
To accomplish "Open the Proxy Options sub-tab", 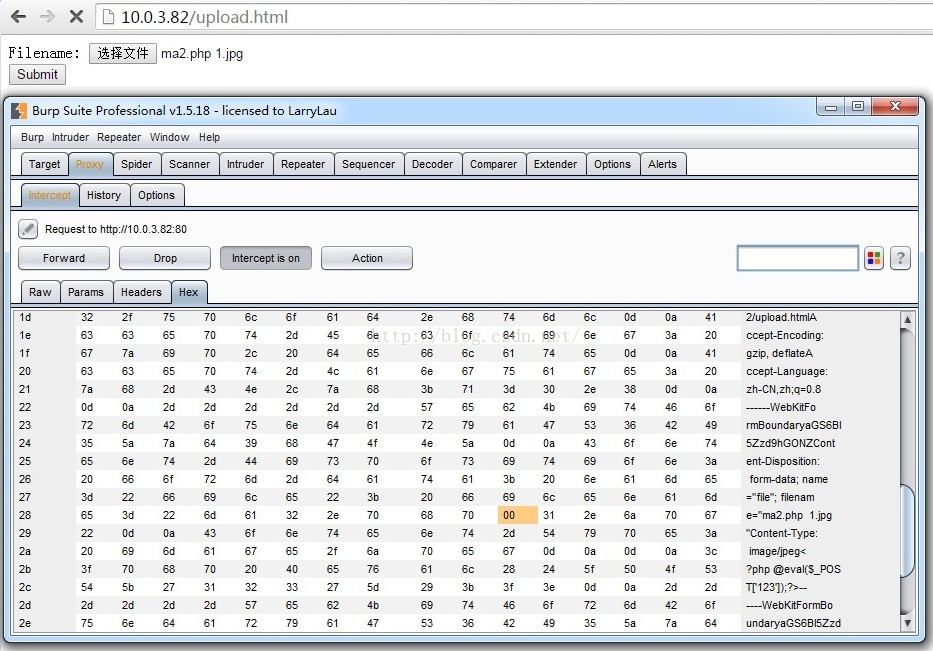I will 156,195.
